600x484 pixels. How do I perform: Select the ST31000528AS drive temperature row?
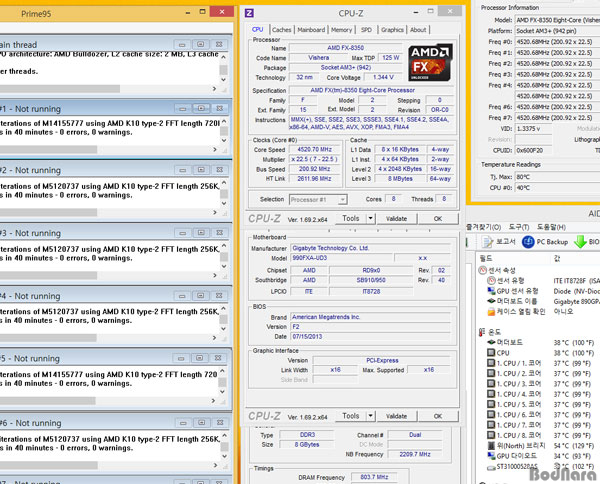coord(540,466)
